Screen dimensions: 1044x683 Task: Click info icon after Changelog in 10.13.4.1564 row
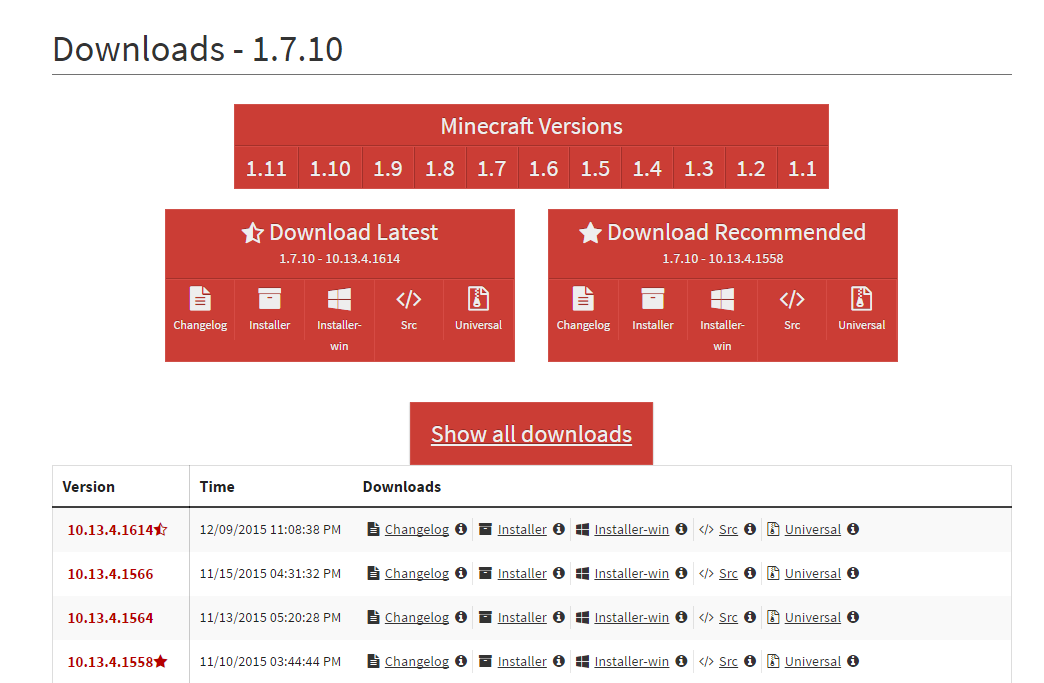click(x=461, y=617)
